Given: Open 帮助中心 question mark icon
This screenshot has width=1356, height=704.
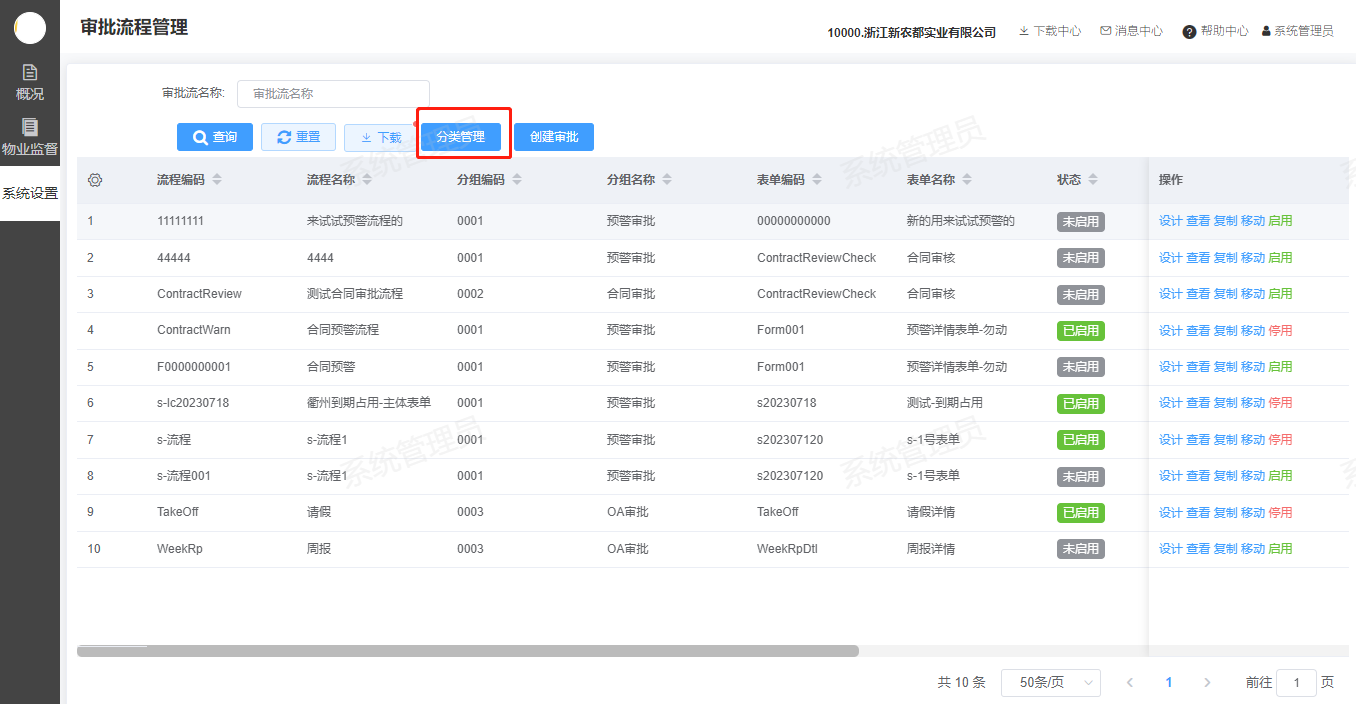Looking at the screenshot, I should coord(1189,32).
